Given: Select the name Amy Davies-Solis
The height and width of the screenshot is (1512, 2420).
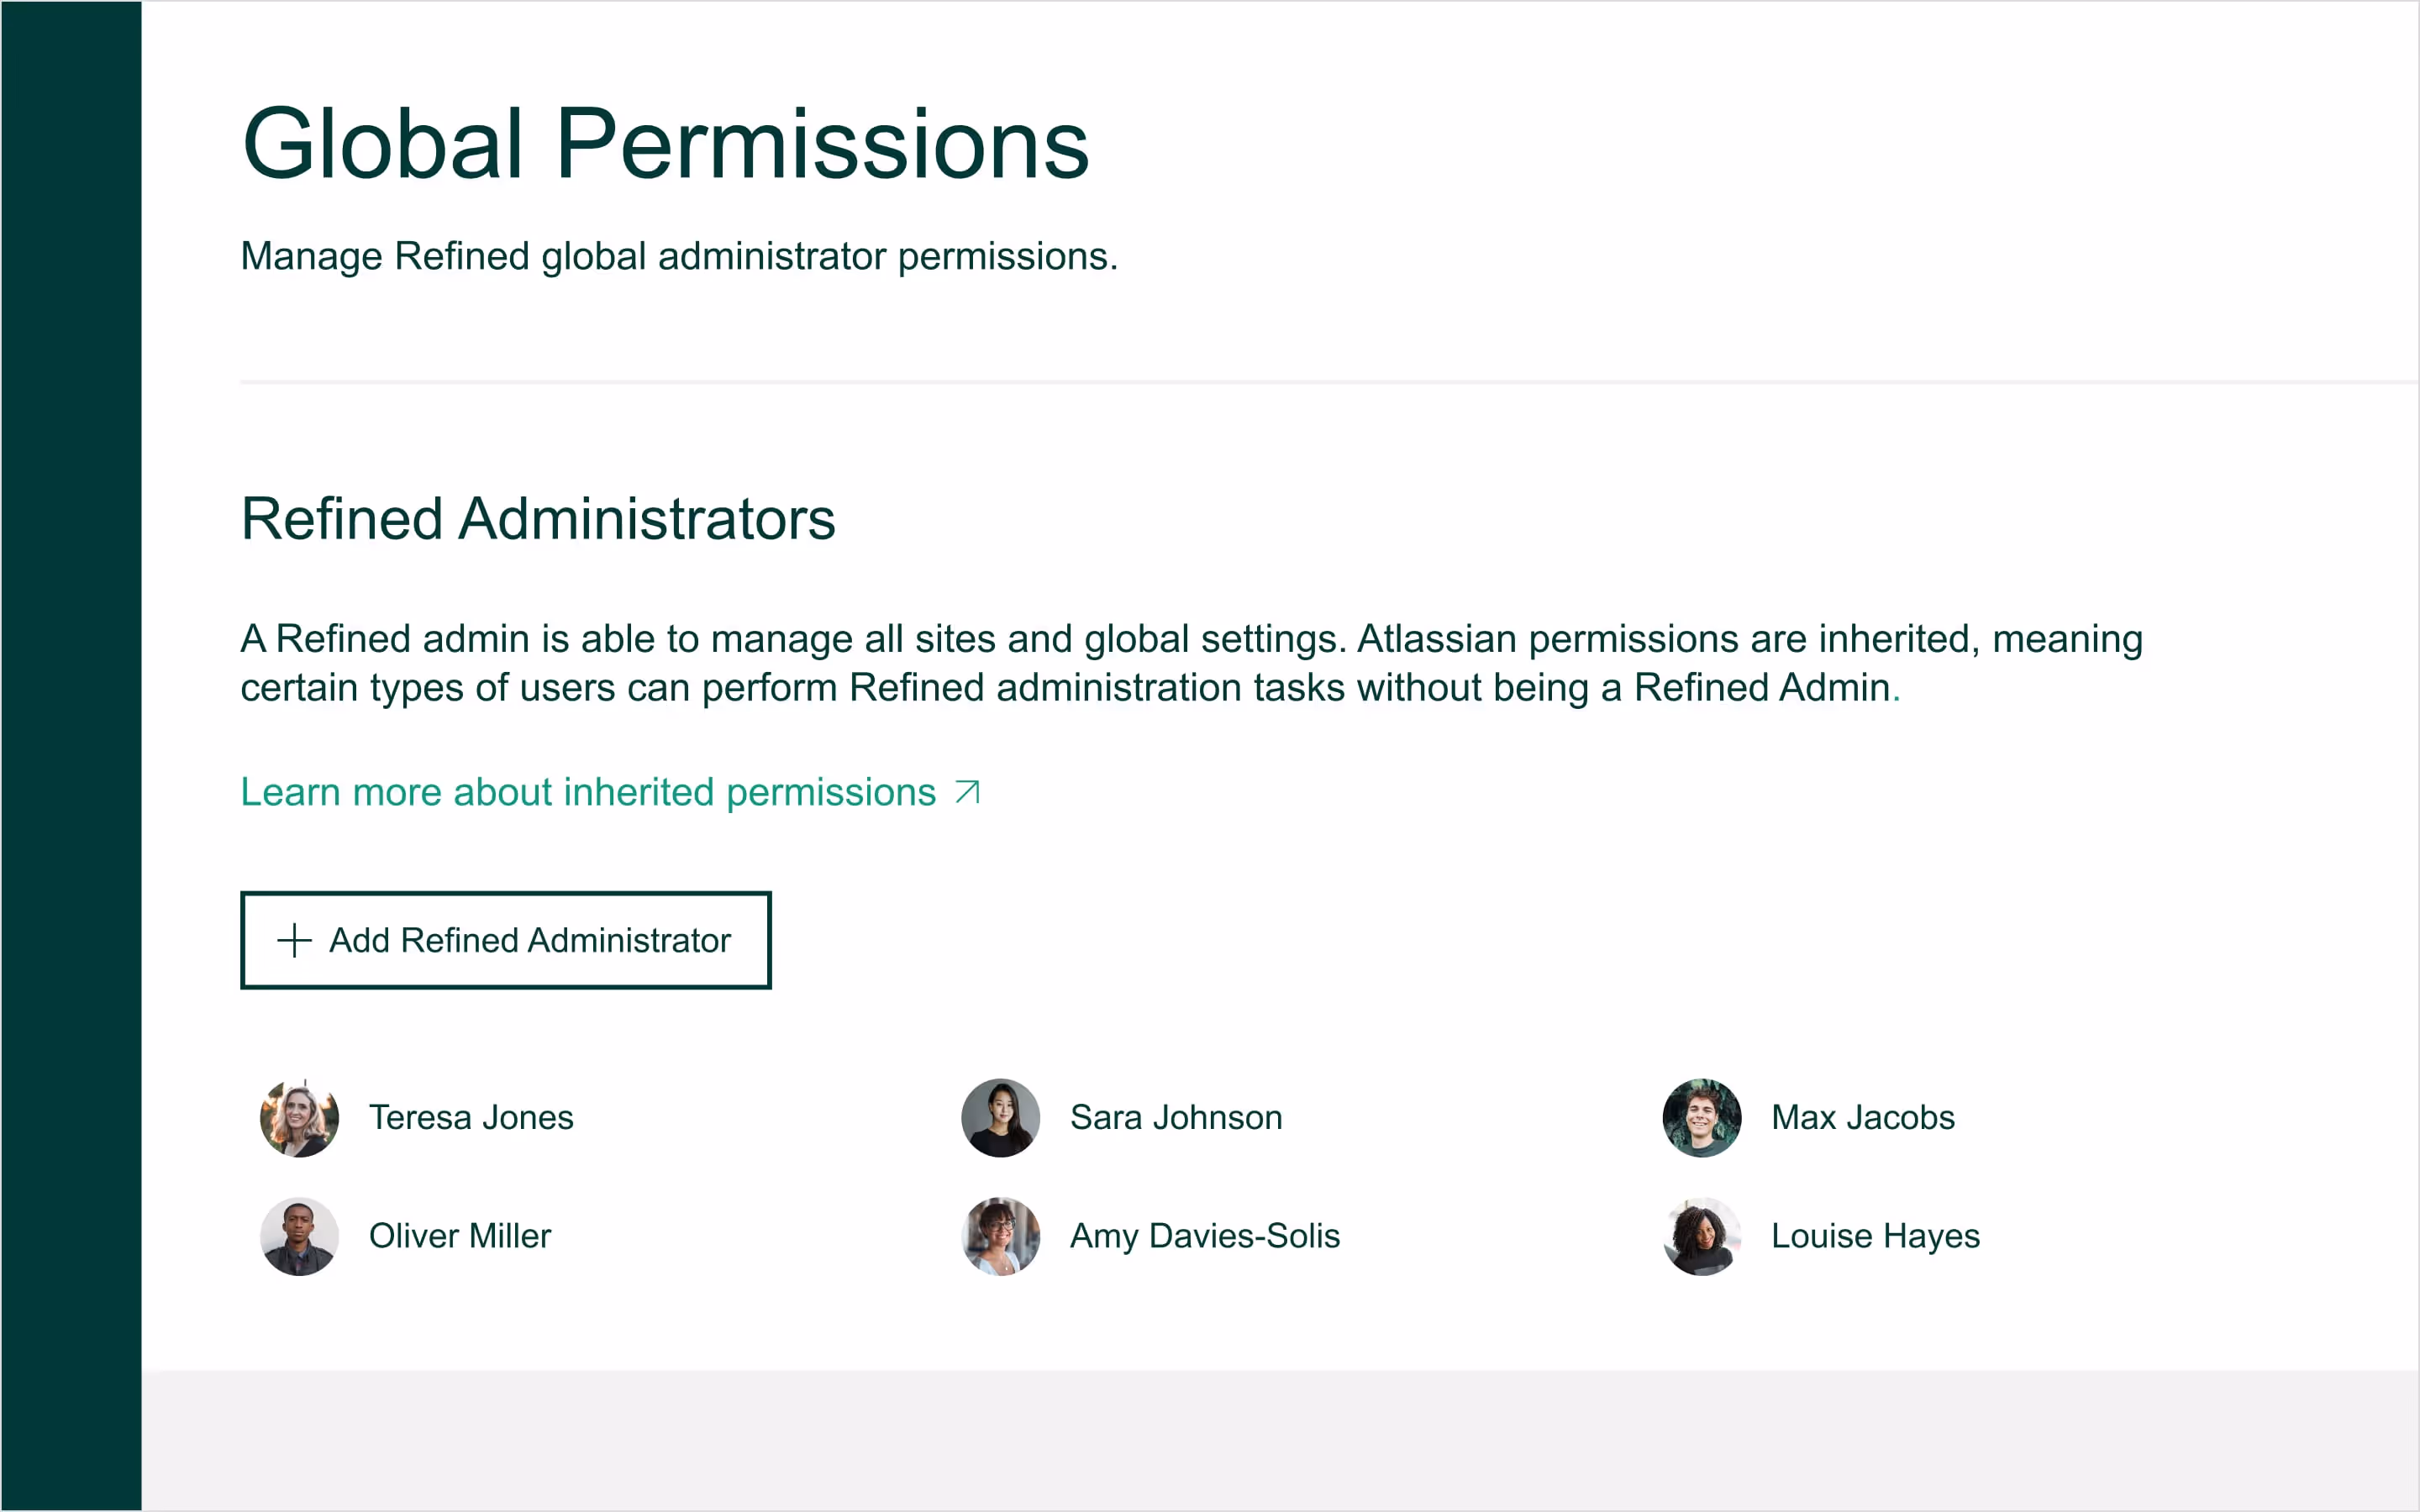Looking at the screenshot, I should (x=1204, y=1236).
